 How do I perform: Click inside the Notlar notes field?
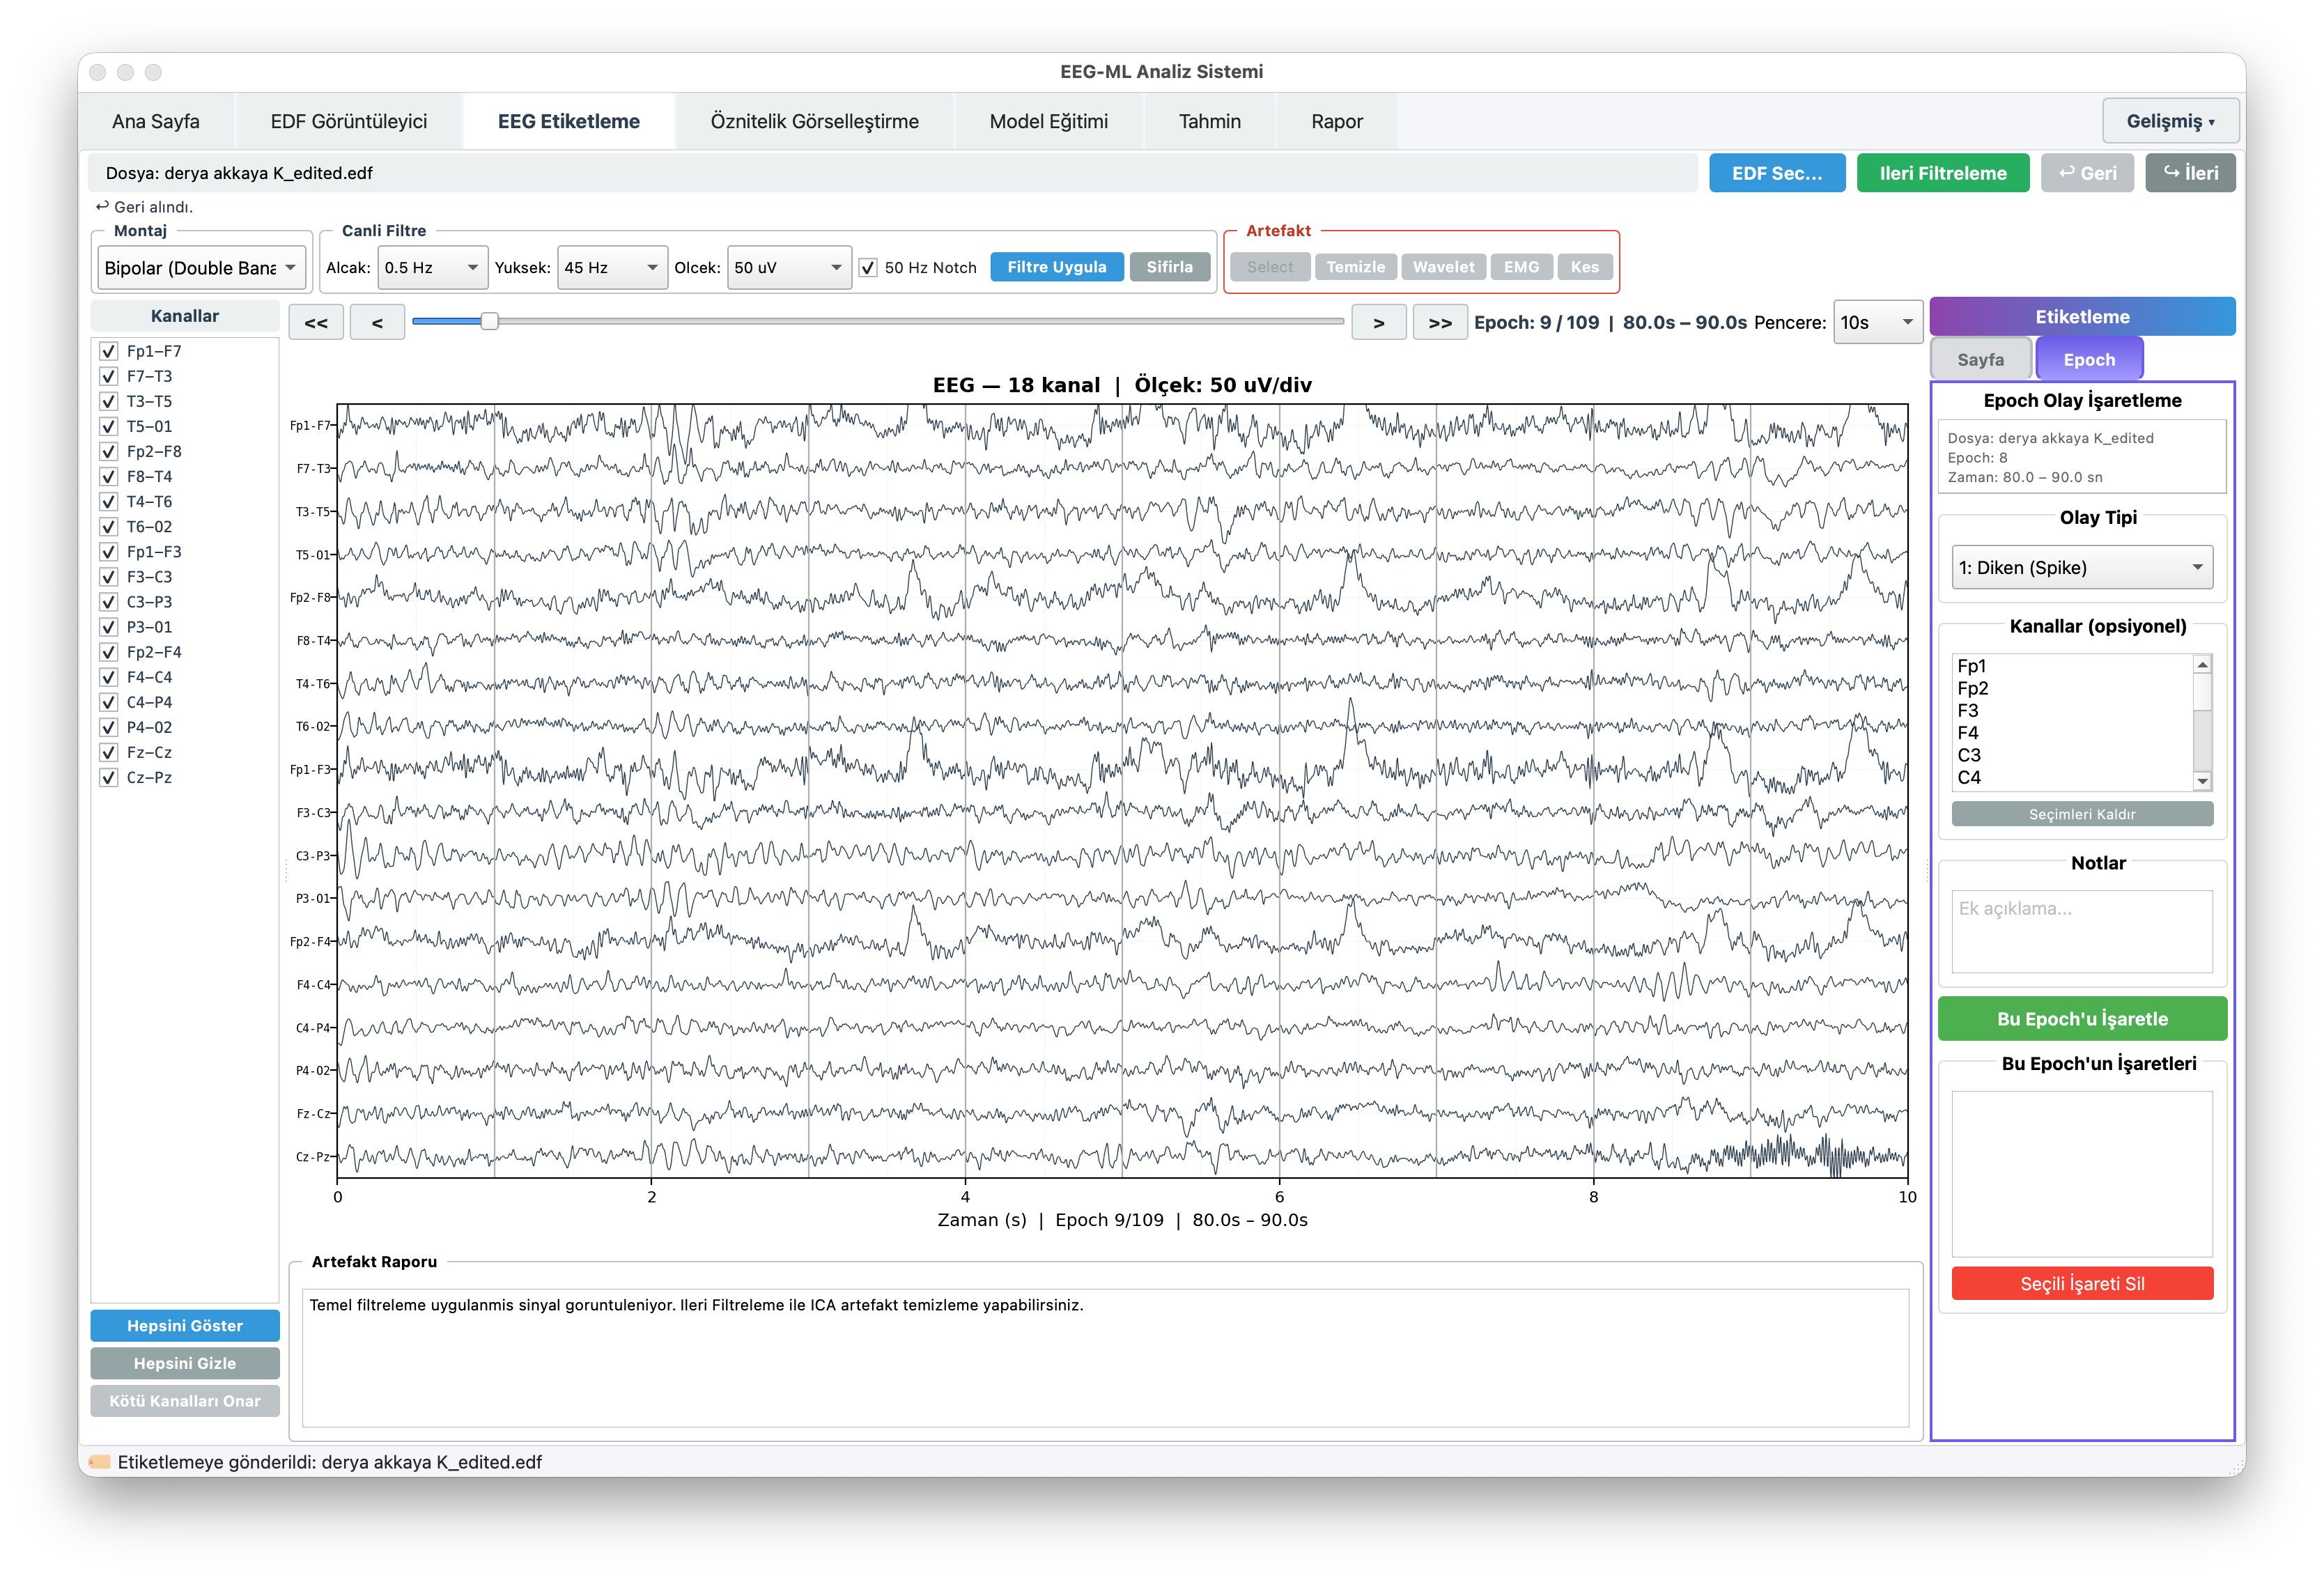[2081, 930]
